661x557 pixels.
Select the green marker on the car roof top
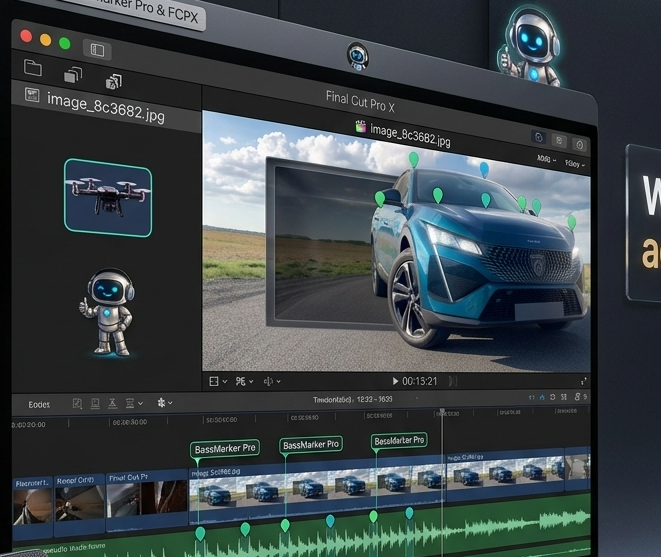(414, 159)
